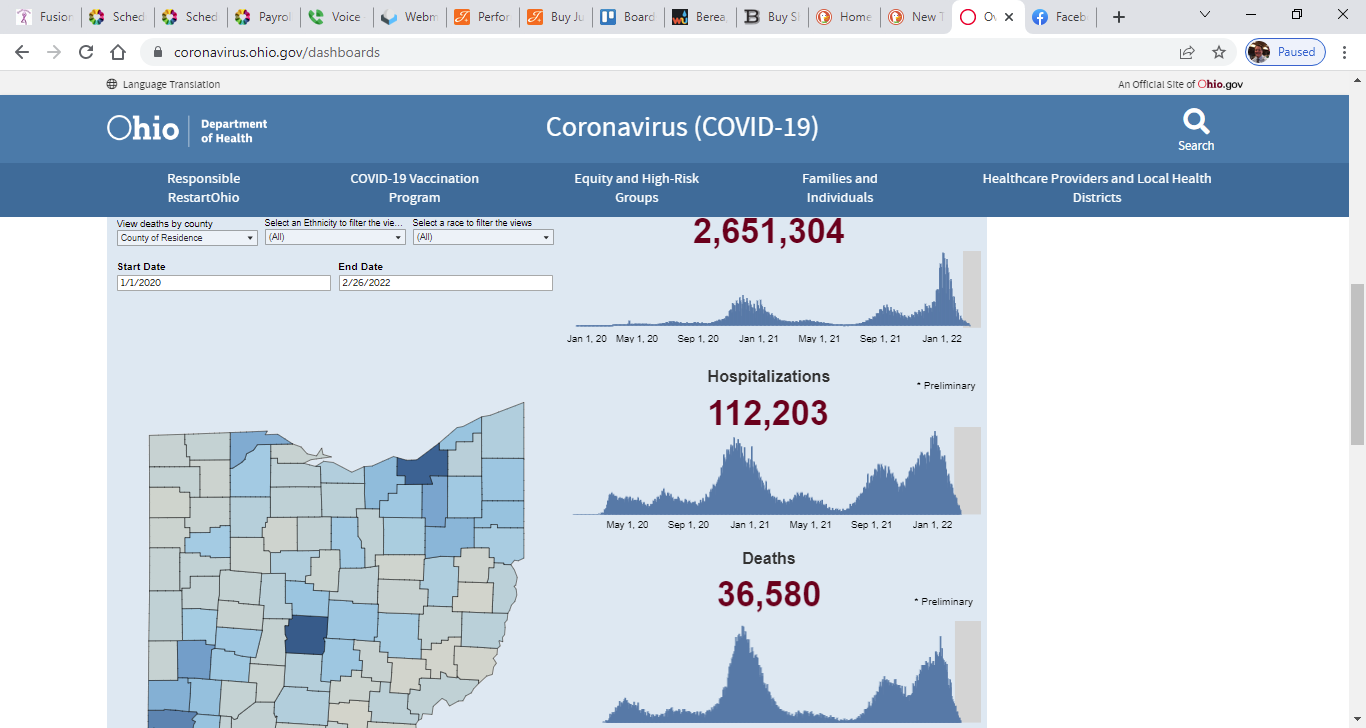Screen dimensions: 1366x728
Task: Switch to the Facebook tab
Action: pyautogui.click(x=1060, y=17)
